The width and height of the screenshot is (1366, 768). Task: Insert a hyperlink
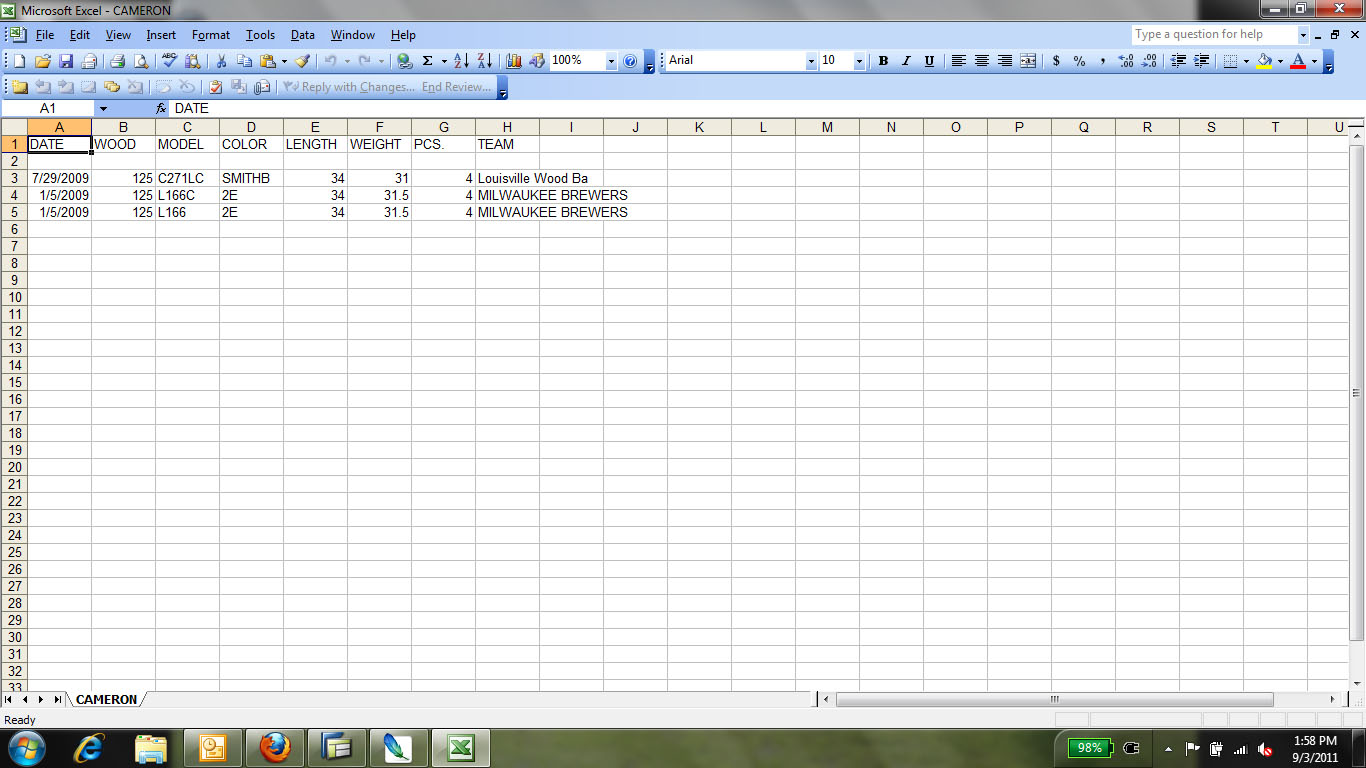pyautogui.click(x=404, y=61)
